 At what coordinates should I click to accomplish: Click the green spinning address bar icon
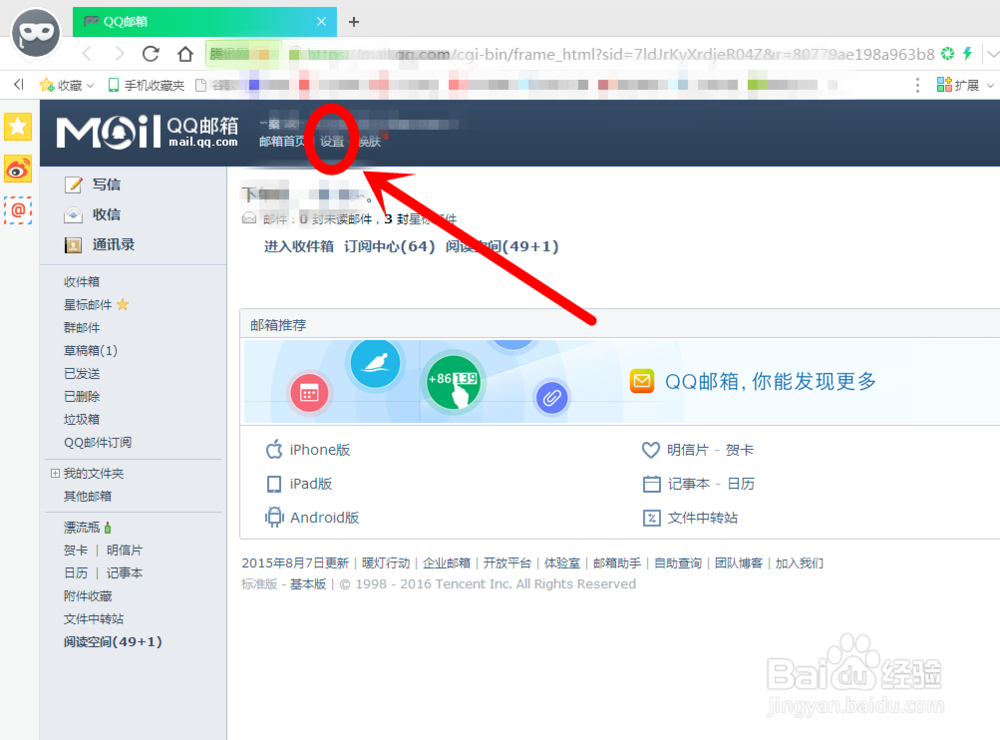click(948, 54)
